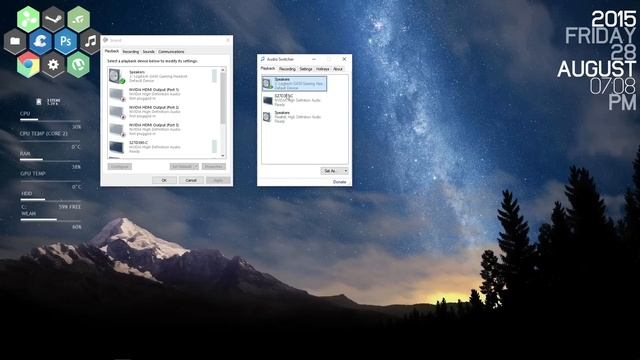
Task: Close the Audio Switcher window
Action: click(x=344, y=59)
